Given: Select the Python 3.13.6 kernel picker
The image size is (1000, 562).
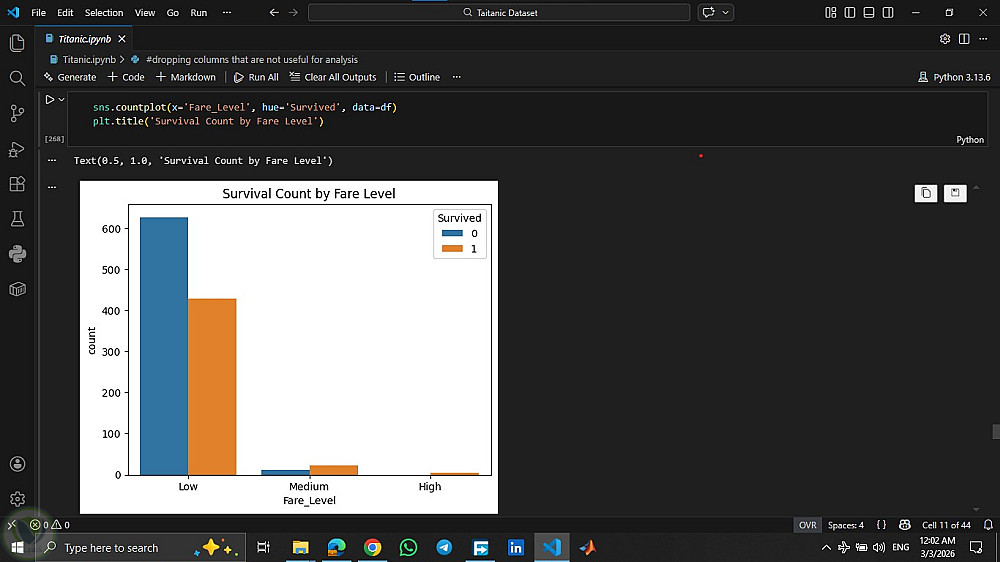Looking at the screenshot, I should pyautogui.click(x=954, y=77).
